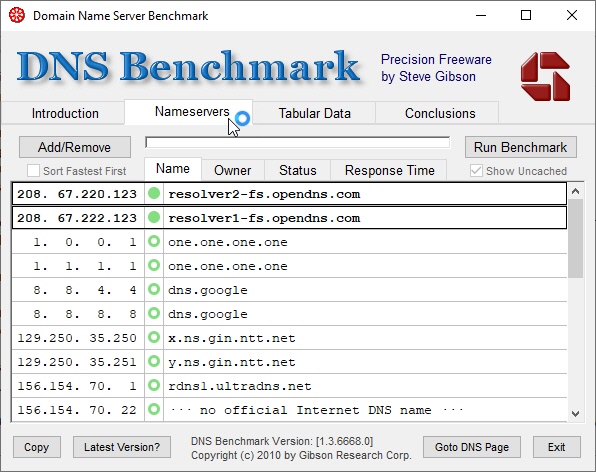
Task: Minimize the Domain Name Server Benchmark window
Action: 481,15
